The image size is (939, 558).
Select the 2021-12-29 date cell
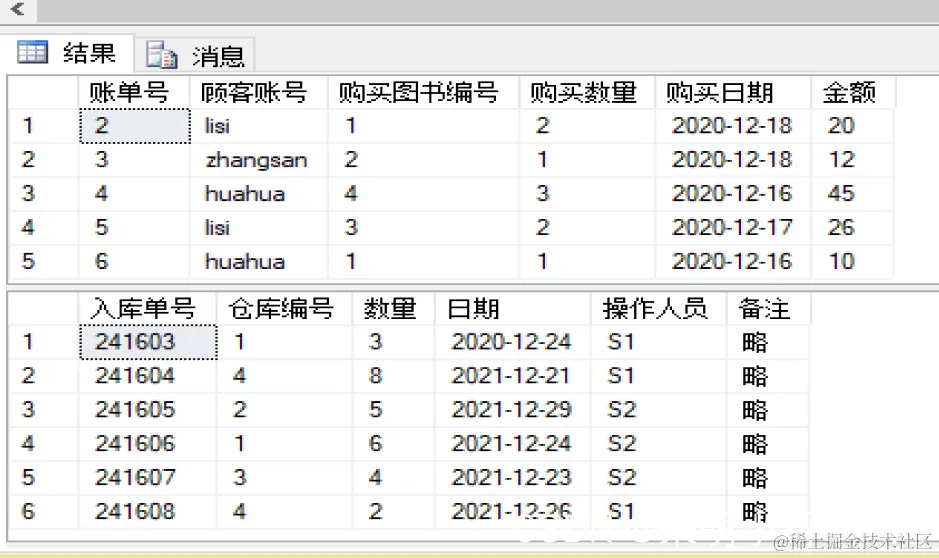513,410
